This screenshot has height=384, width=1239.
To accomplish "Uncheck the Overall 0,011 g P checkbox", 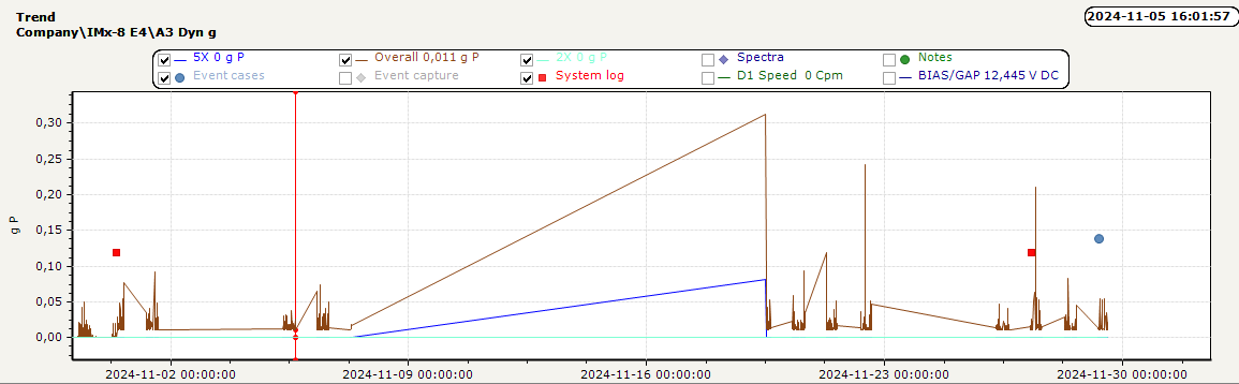I will (346, 59).
